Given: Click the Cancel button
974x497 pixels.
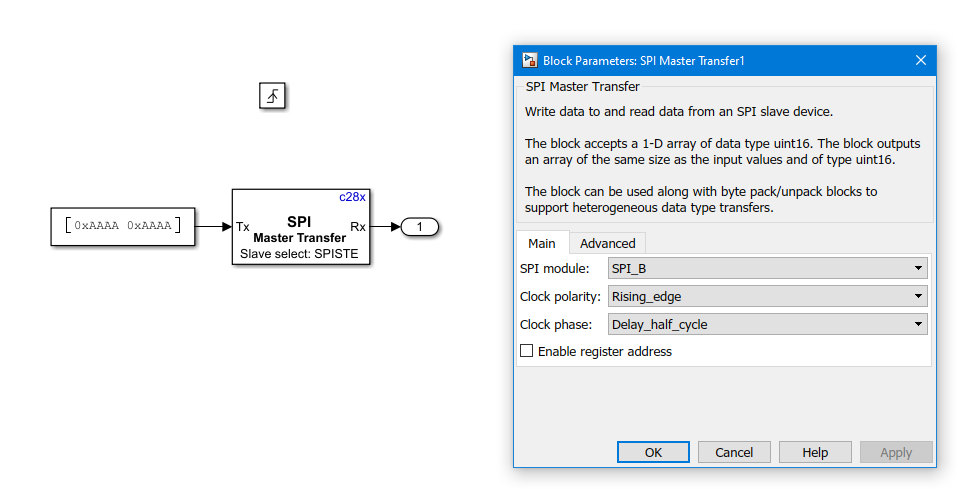Looking at the screenshot, I should click(x=734, y=452).
